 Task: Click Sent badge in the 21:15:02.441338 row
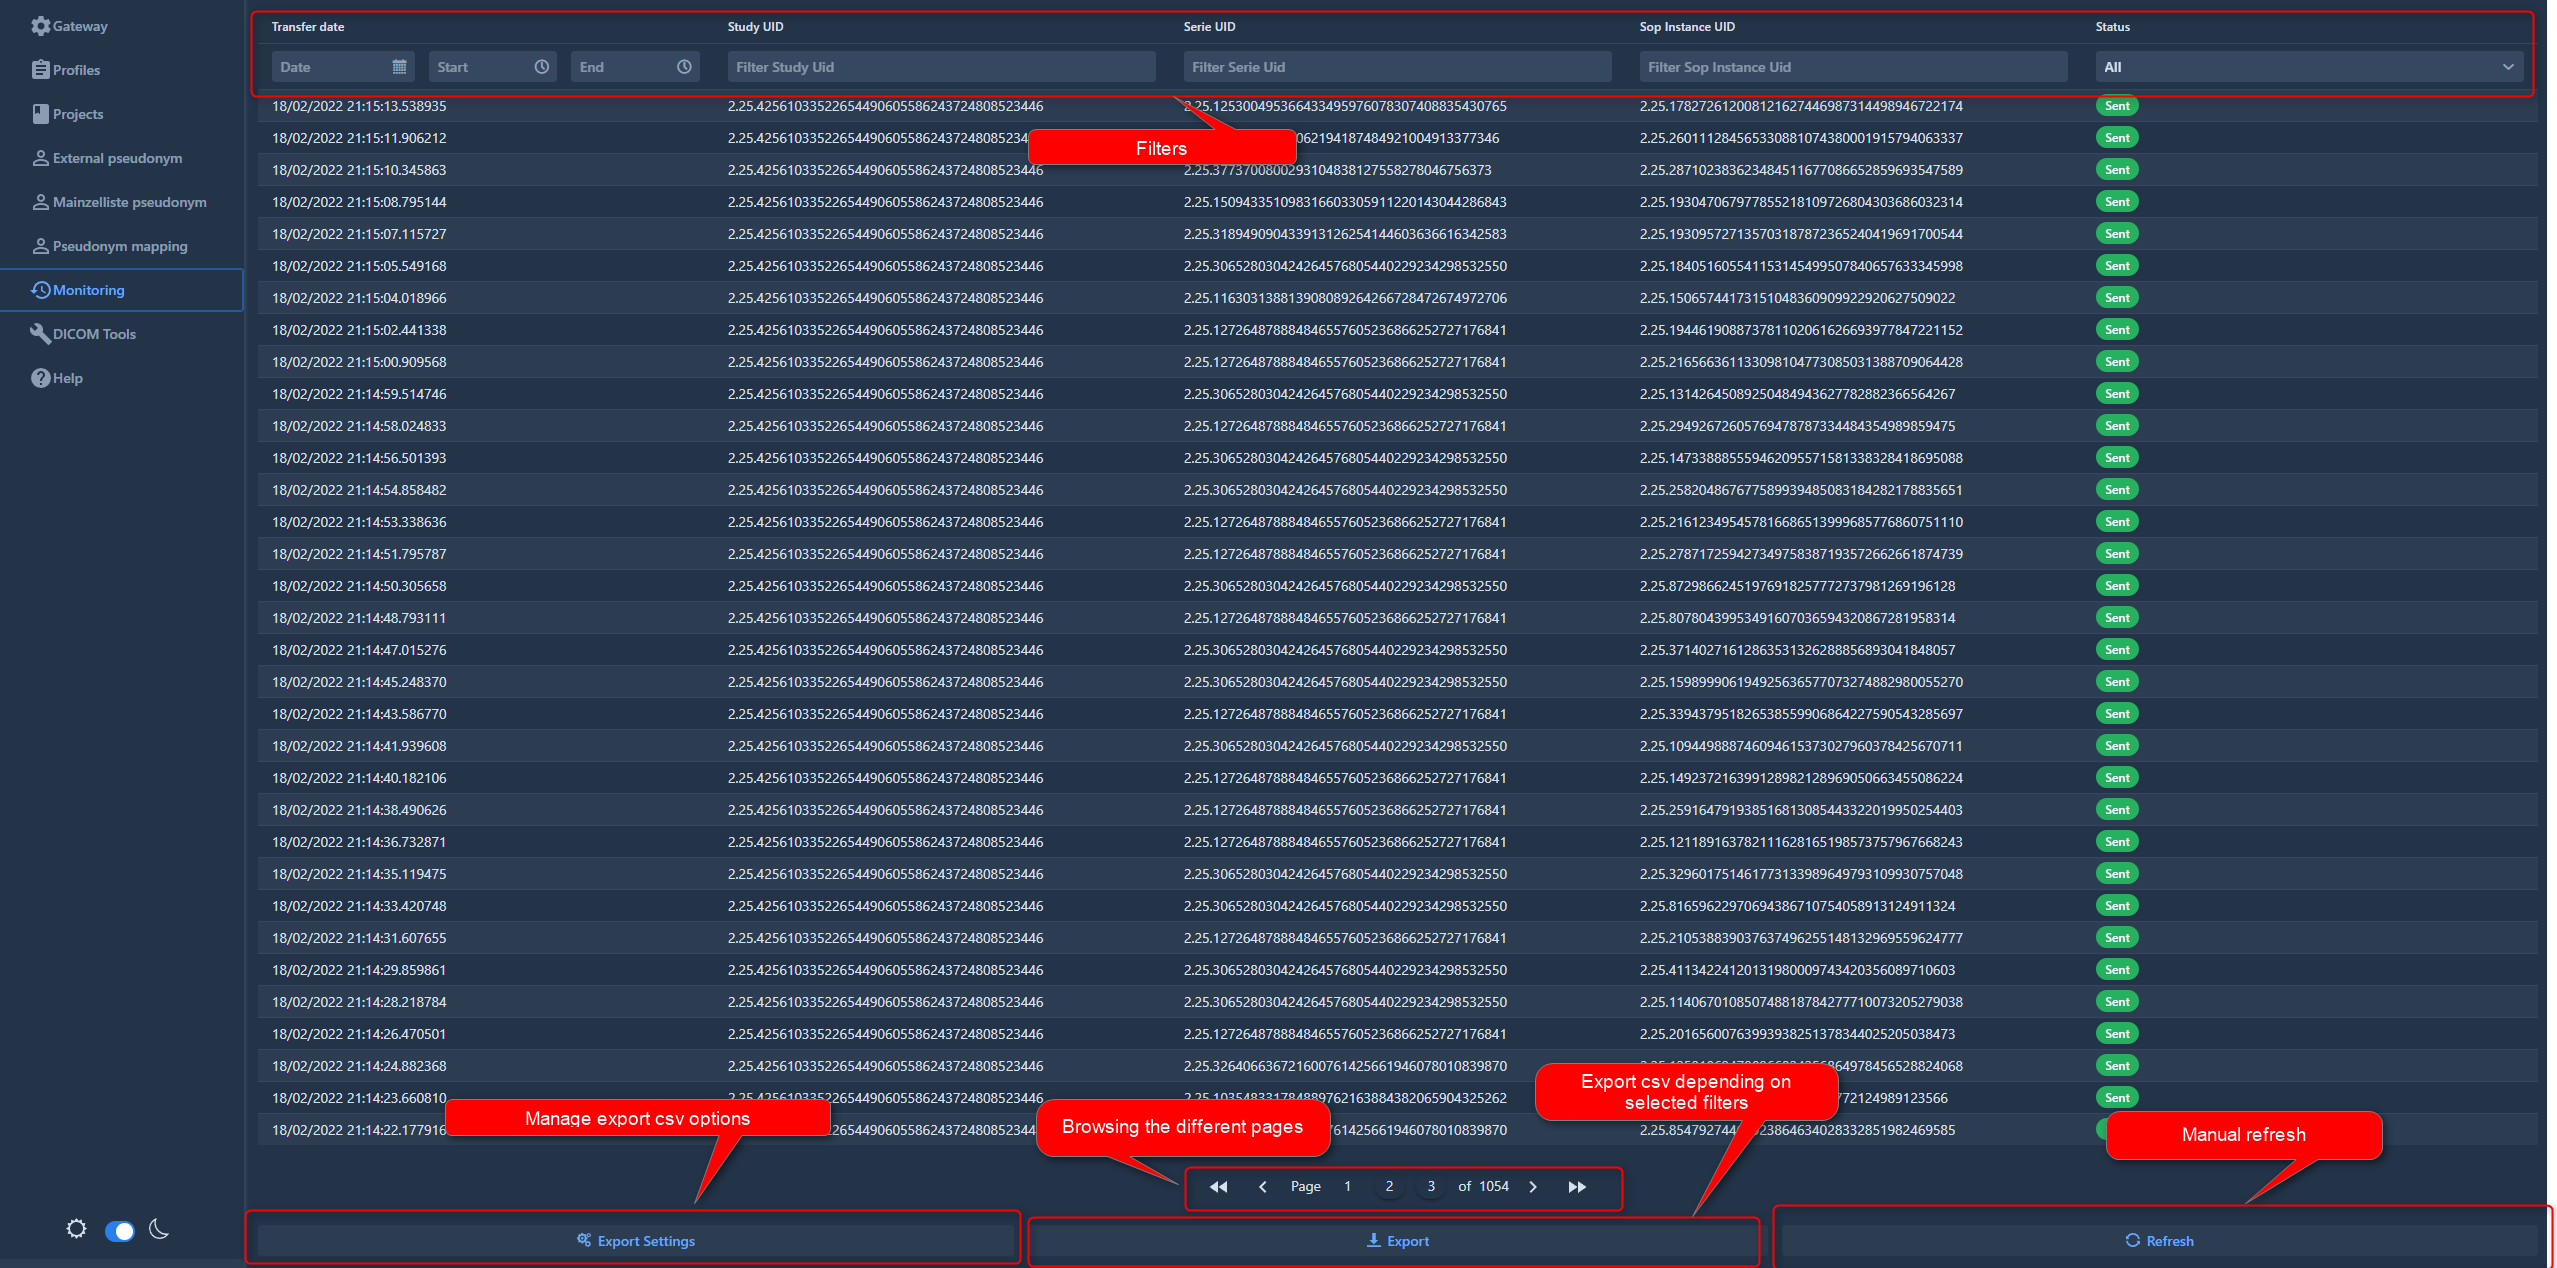click(2117, 330)
